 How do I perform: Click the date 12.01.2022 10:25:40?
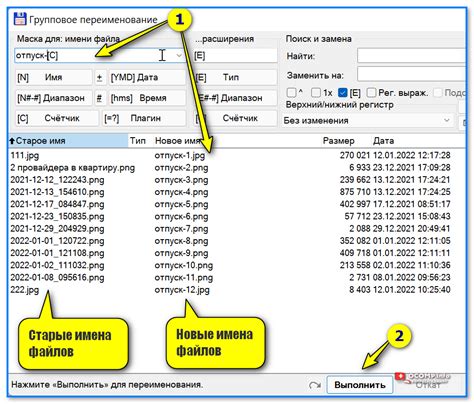pos(412,290)
